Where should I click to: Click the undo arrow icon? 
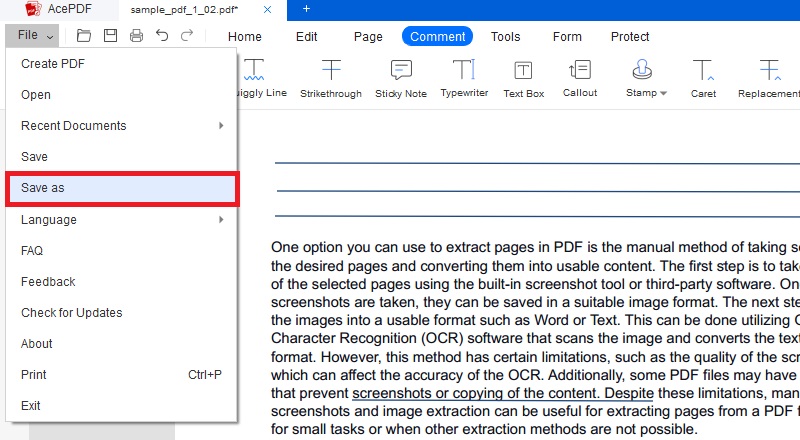tap(162, 35)
